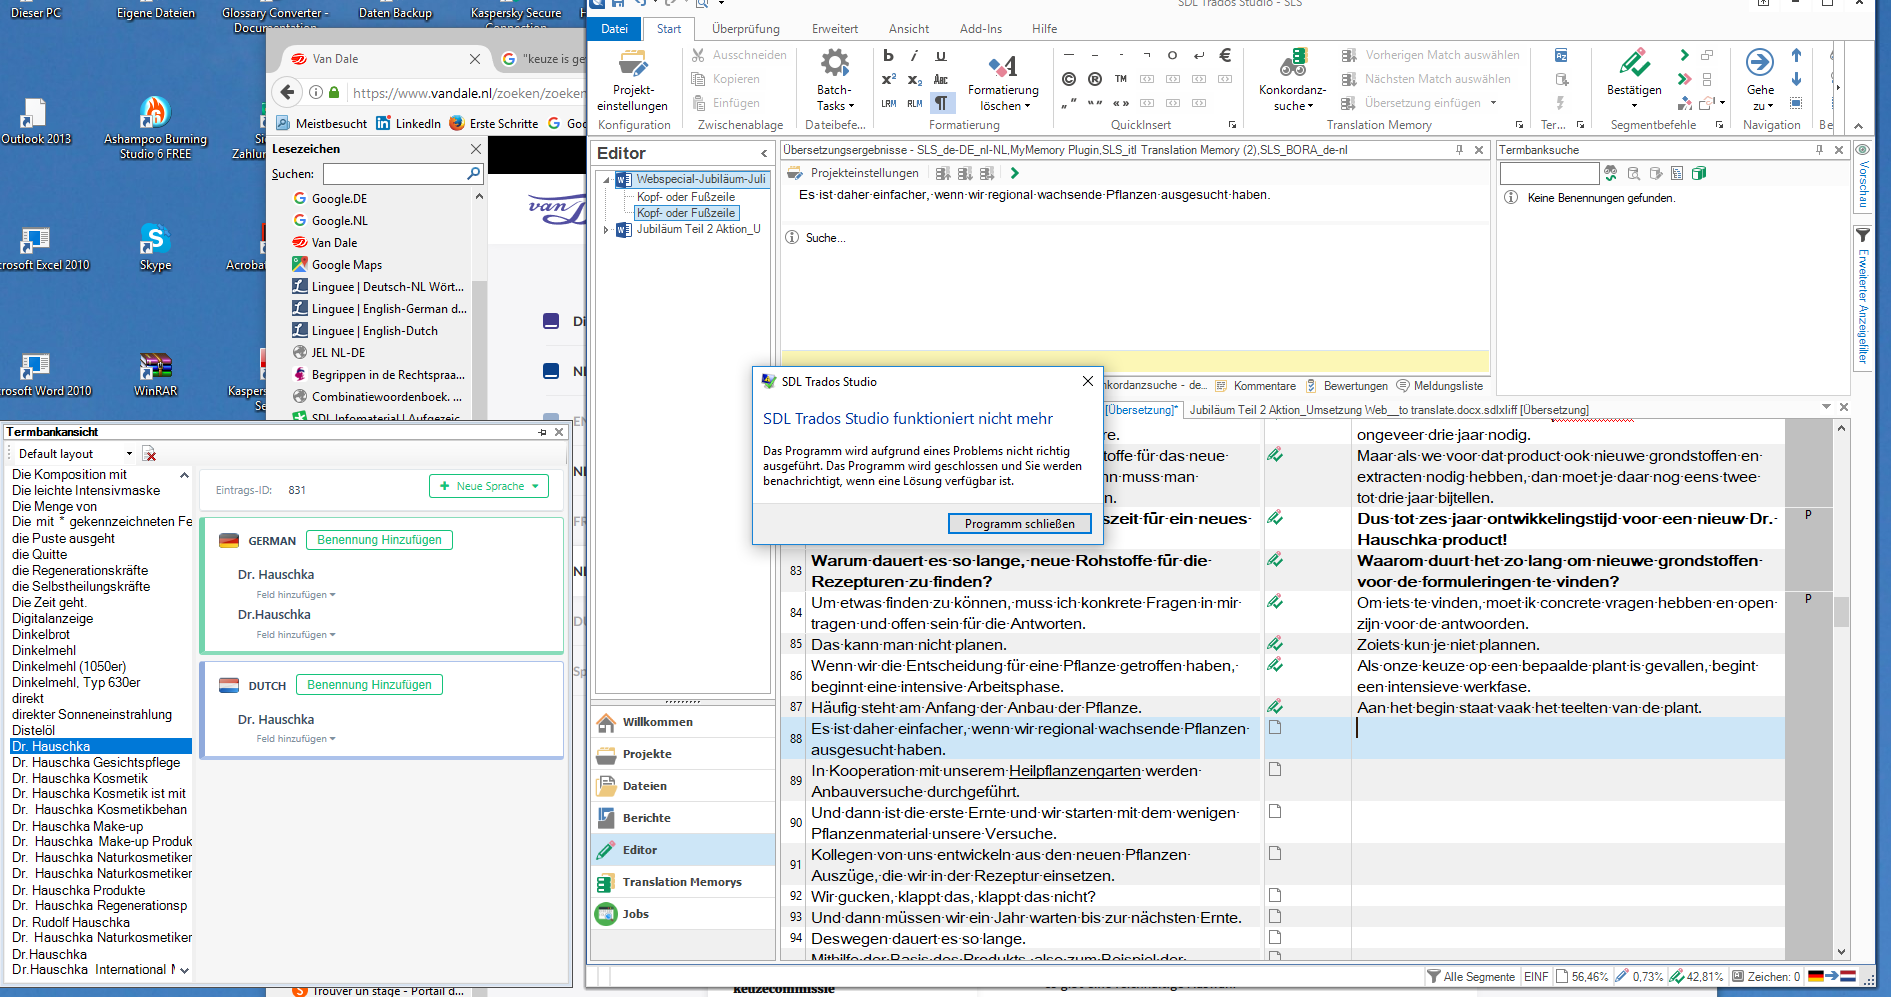Viewport: 1891px width, 997px height.
Task: Select 'Dr. Hauschka Kosmetik' in the term list
Action: [80, 778]
